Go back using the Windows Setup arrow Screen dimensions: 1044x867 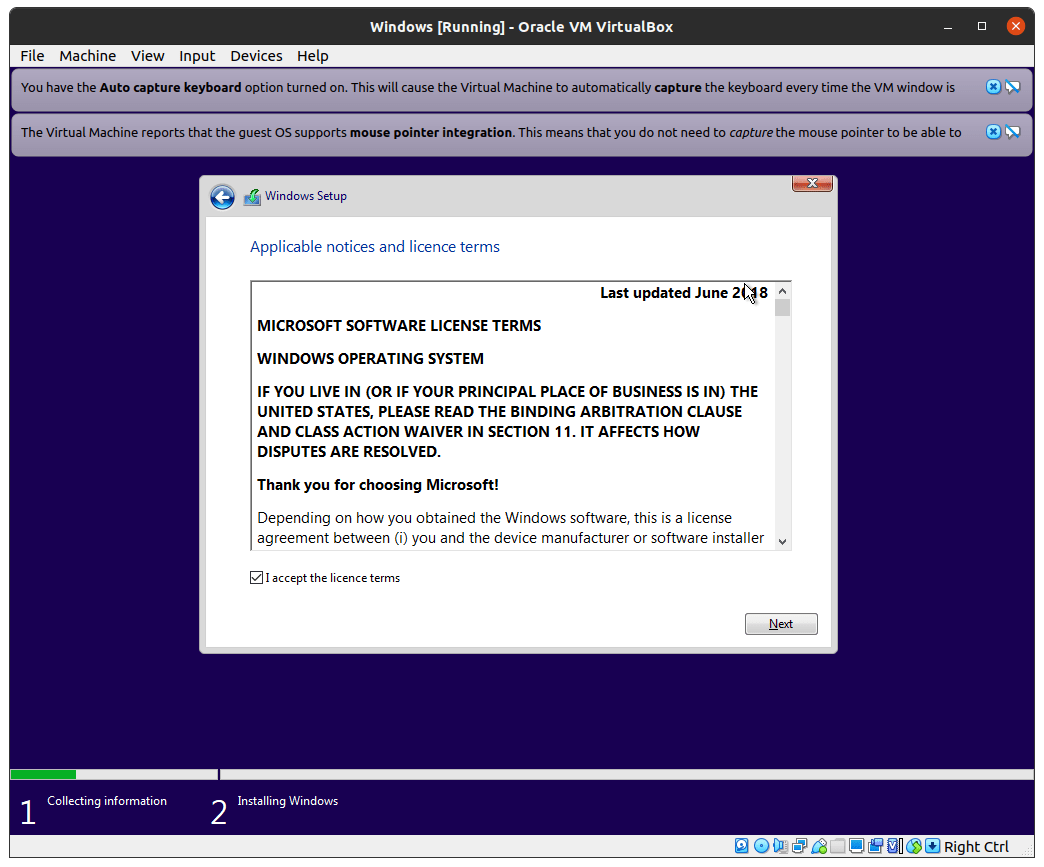tap(222, 197)
